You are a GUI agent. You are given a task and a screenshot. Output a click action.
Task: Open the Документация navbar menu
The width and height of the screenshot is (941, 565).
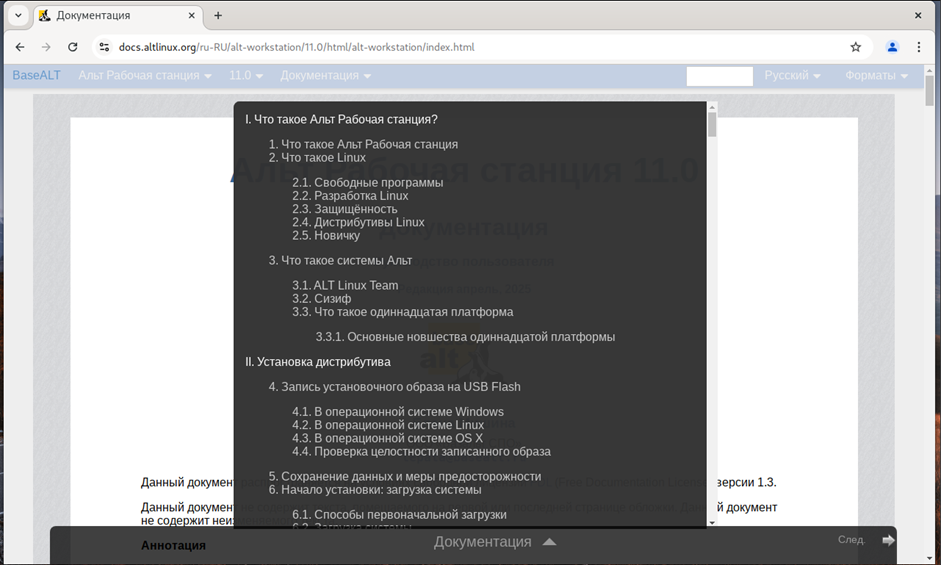point(325,76)
